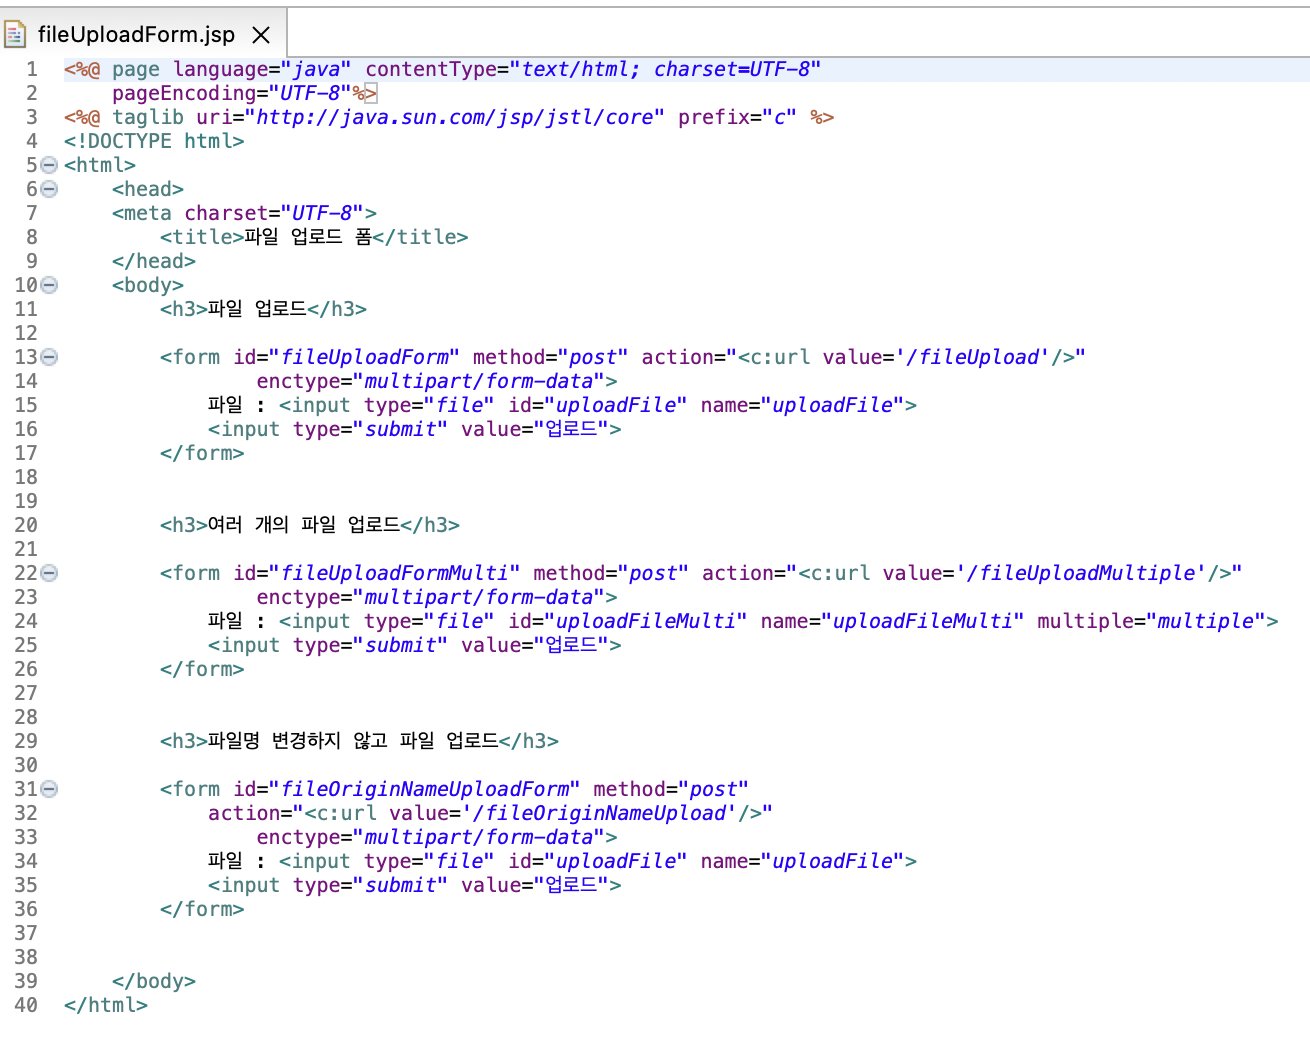Screen dimensions: 1310x1038
Task: Place cursor on the DOCTYPE html declaration
Action: point(155,140)
